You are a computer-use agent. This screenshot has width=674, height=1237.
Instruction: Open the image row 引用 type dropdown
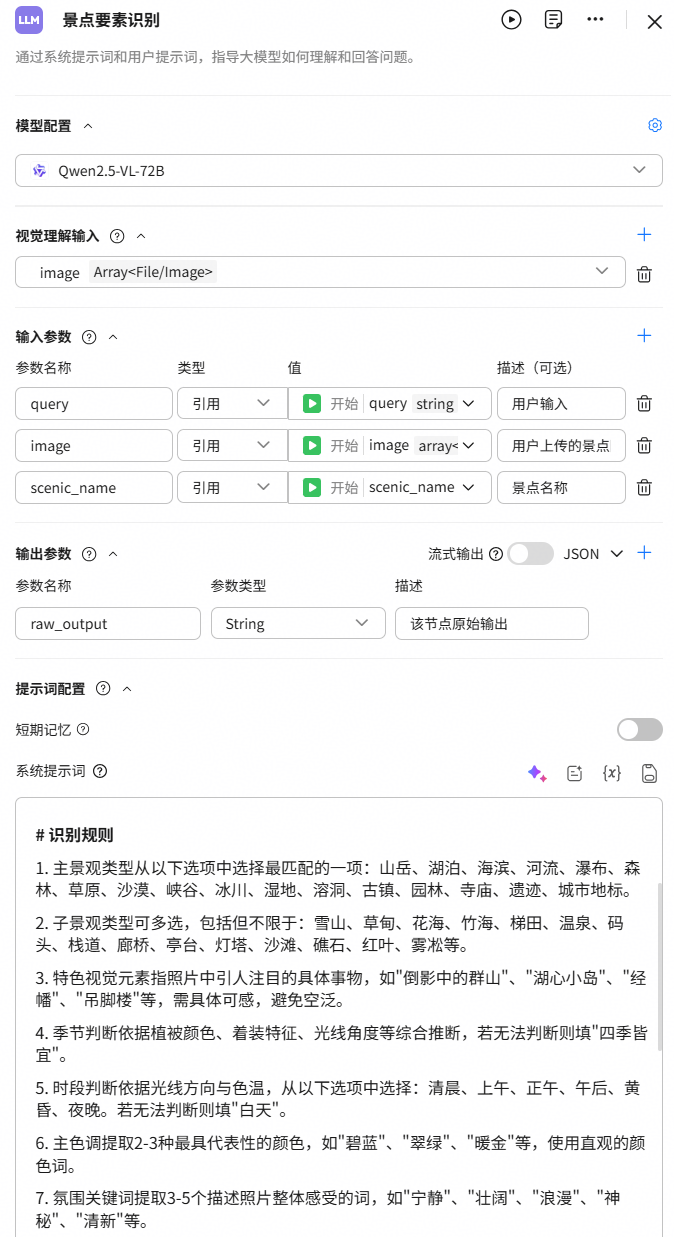[230, 446]
